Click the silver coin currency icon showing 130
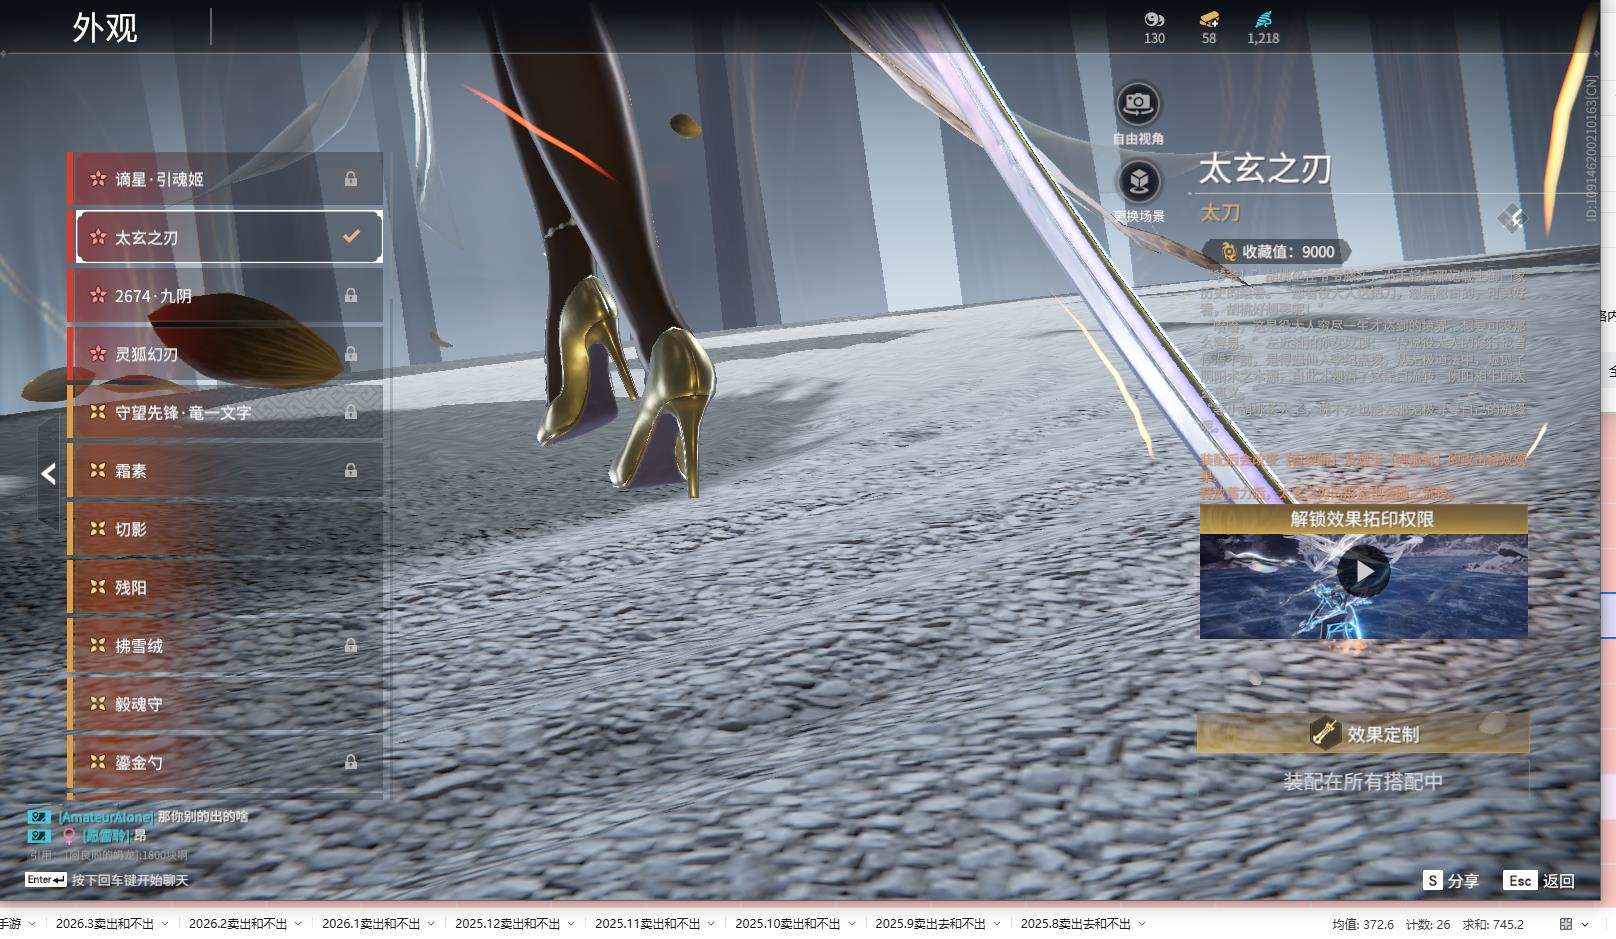This screenshot has height=939, width=1616. point(1154,19)
